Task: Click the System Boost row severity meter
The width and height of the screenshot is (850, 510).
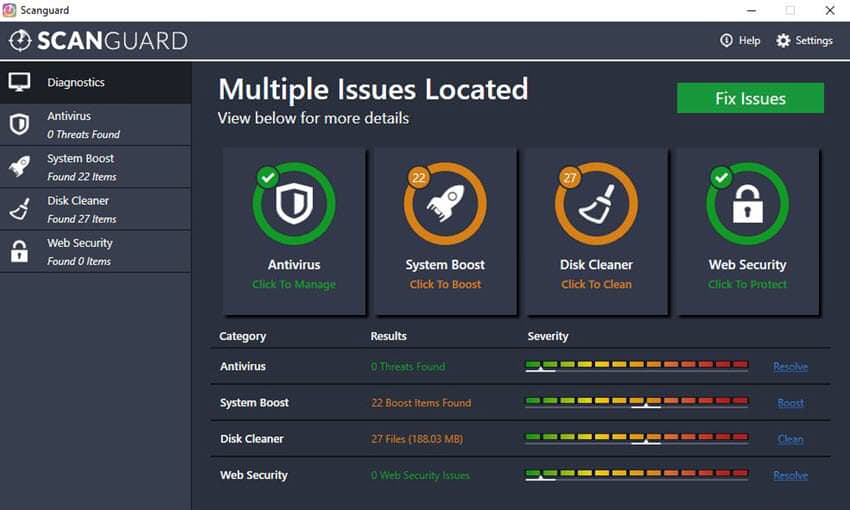Action: (x=636, y=402)
